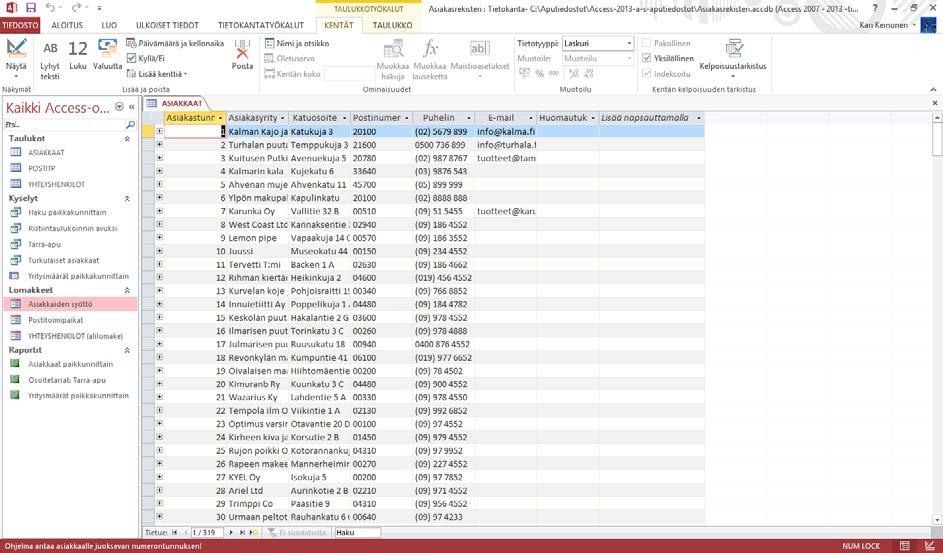Switch to TIETOKANTATYÖKALUT ribbon tab
The image size is (943, 553).
(260, 25)
